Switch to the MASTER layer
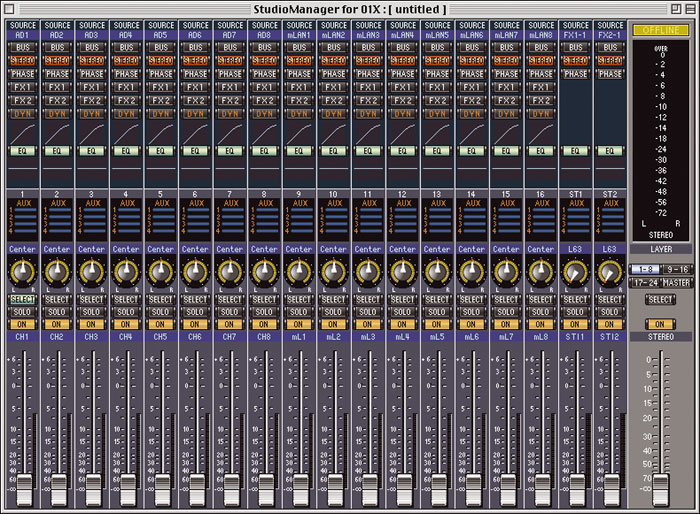 [x=674, y=281]
